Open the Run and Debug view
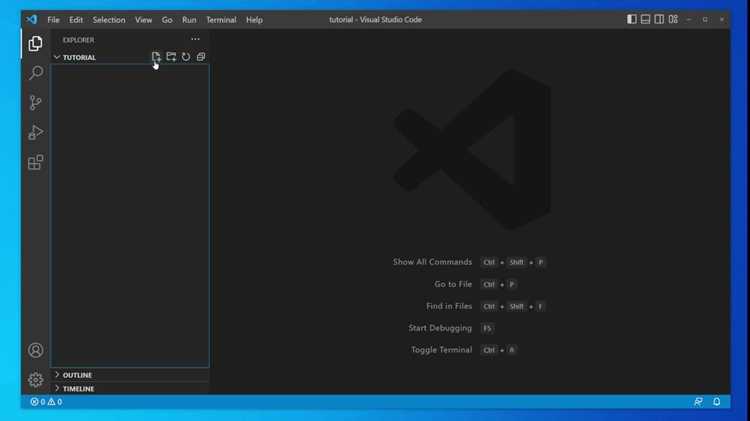This screenshot has width=750, height=421. click(36, 132)
